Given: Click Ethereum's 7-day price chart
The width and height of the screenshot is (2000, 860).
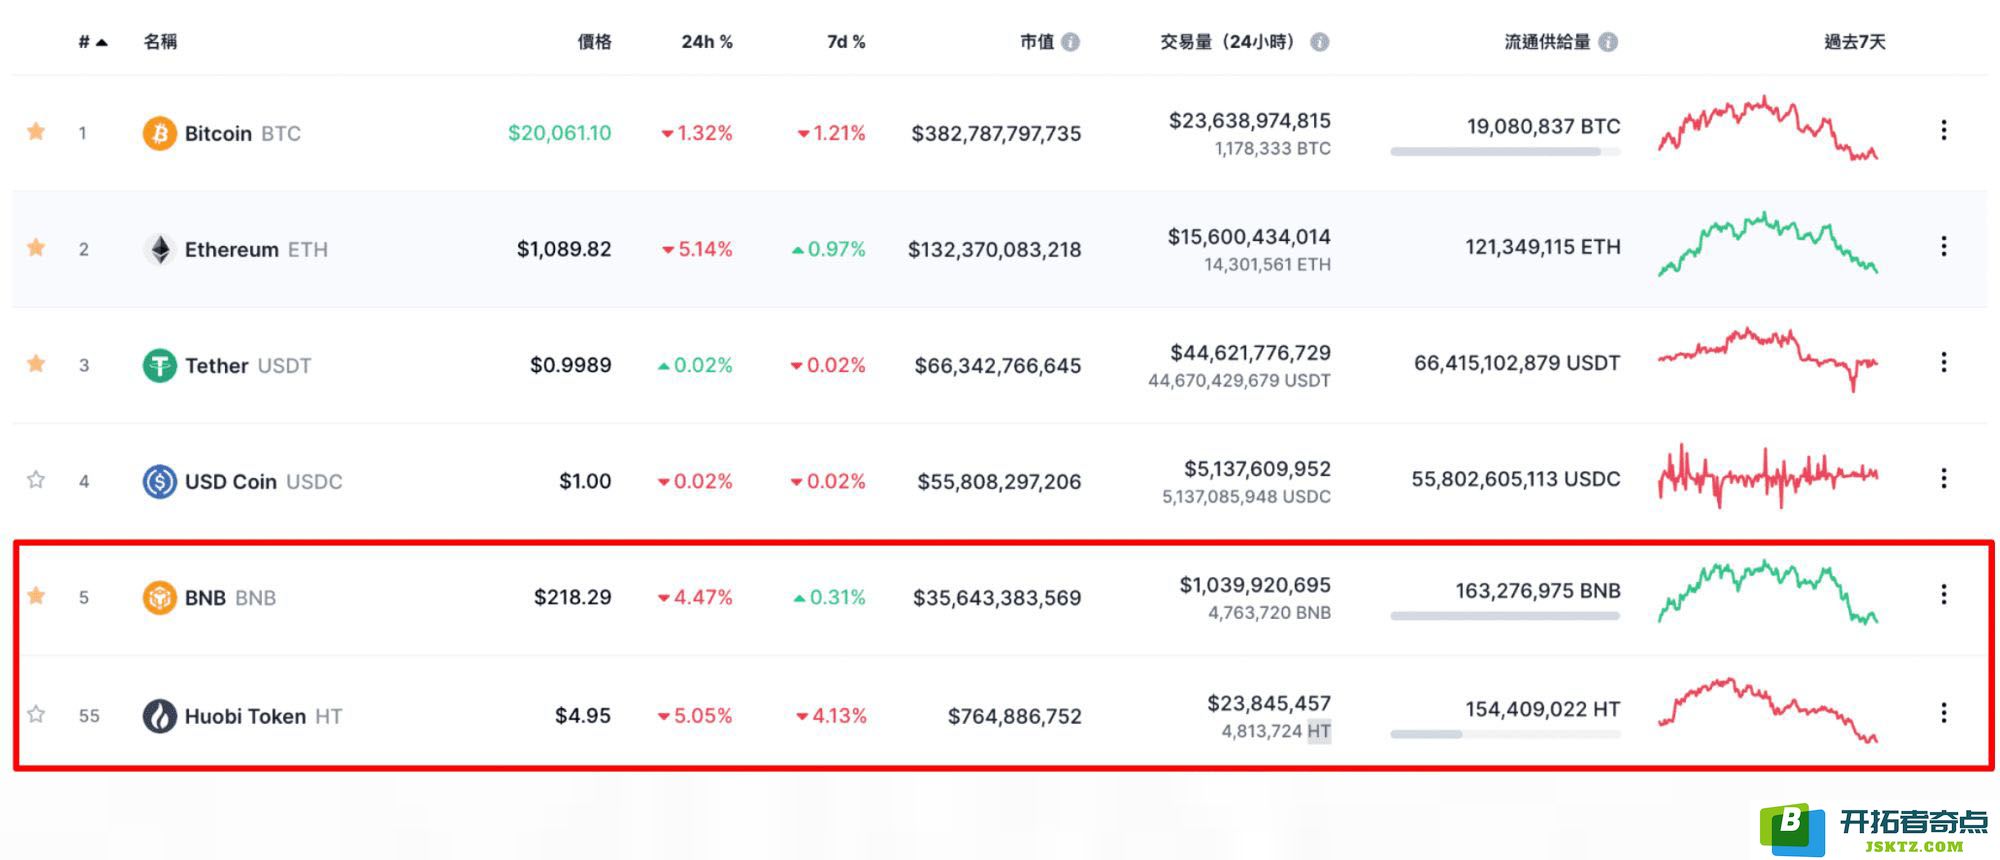Looking at the screenshot, I should (x=1768, y=244).
